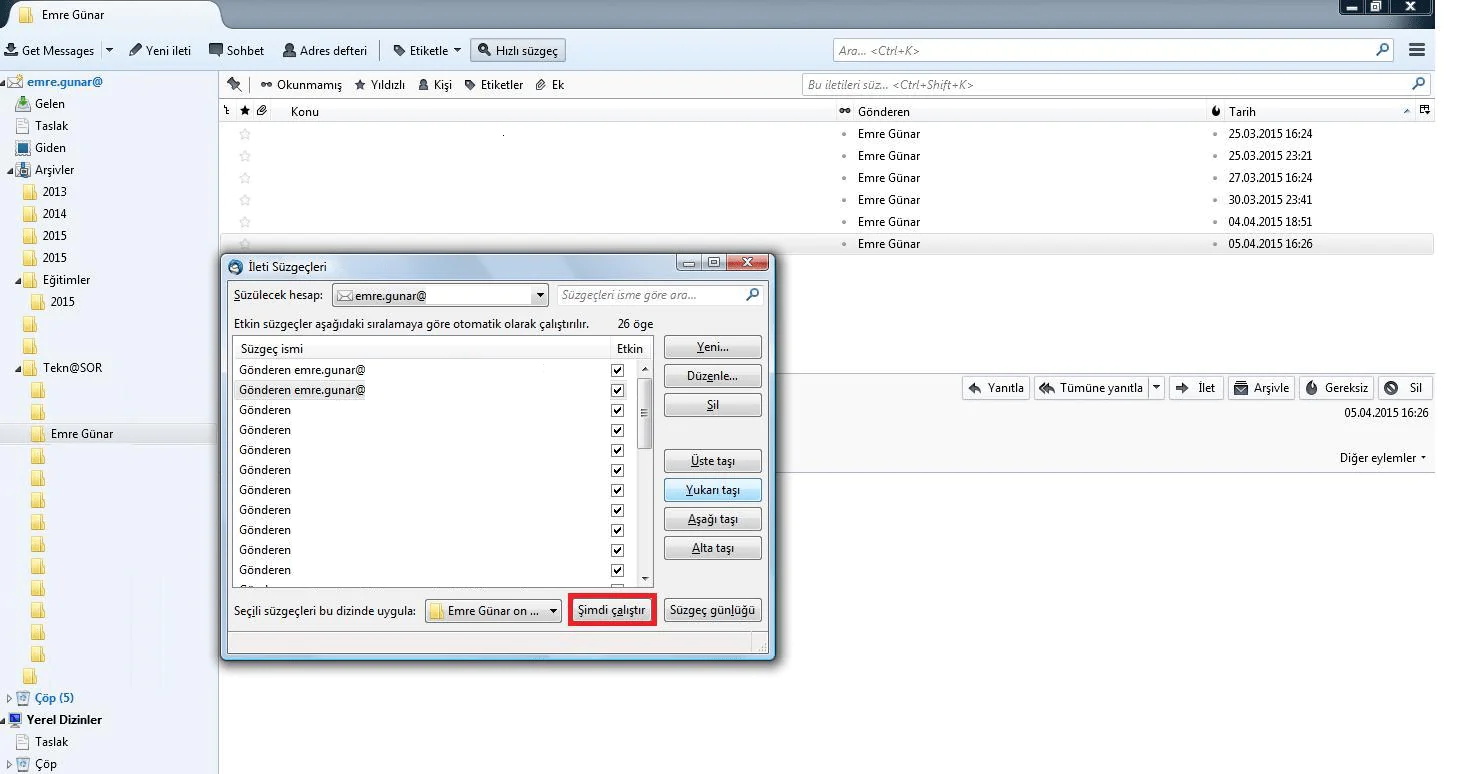Select the Emre Günar folder in tree
This screenshot has width=1464, height=774.
click(82, 434)
